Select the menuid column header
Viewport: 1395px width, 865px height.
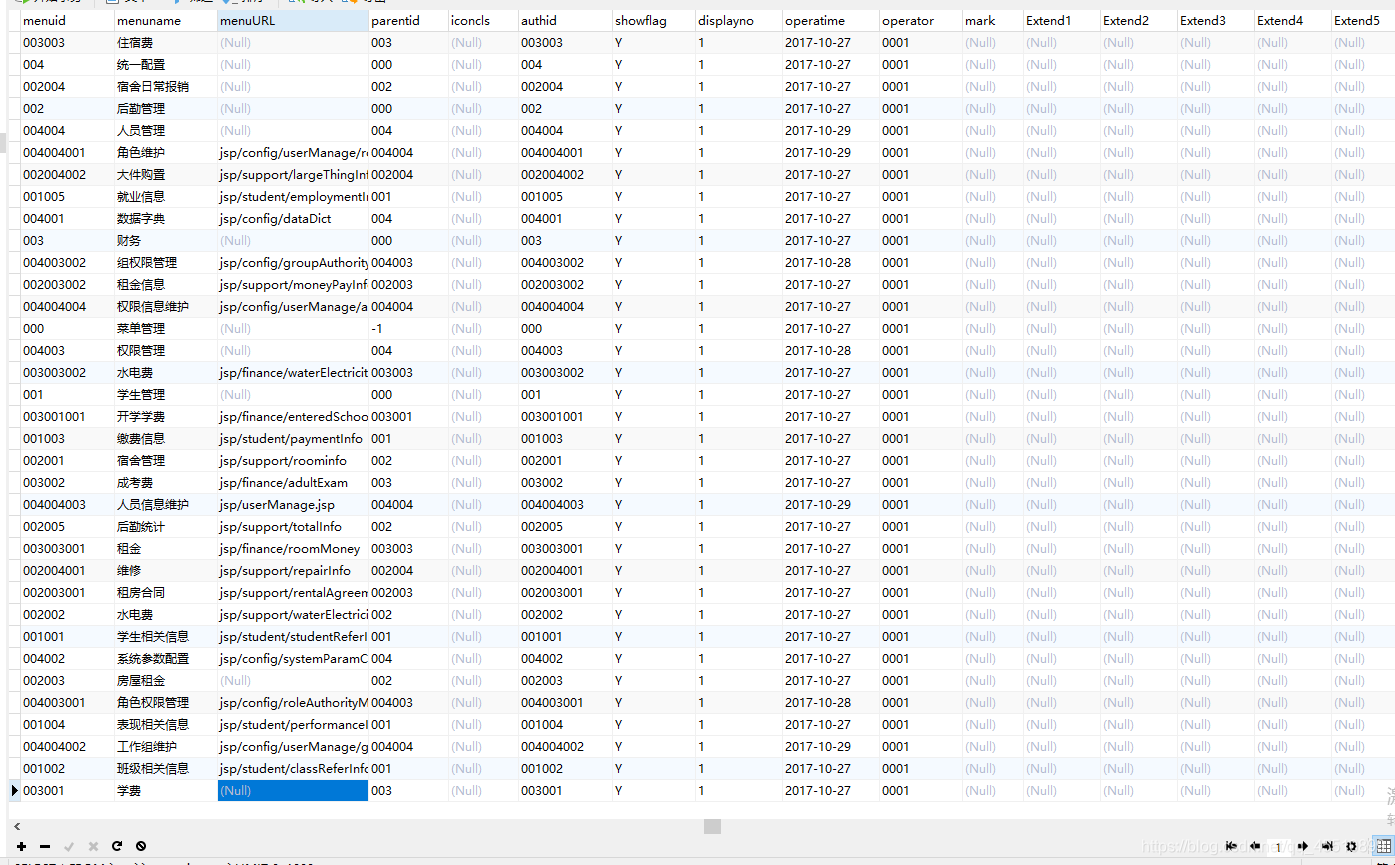point(66,20)
